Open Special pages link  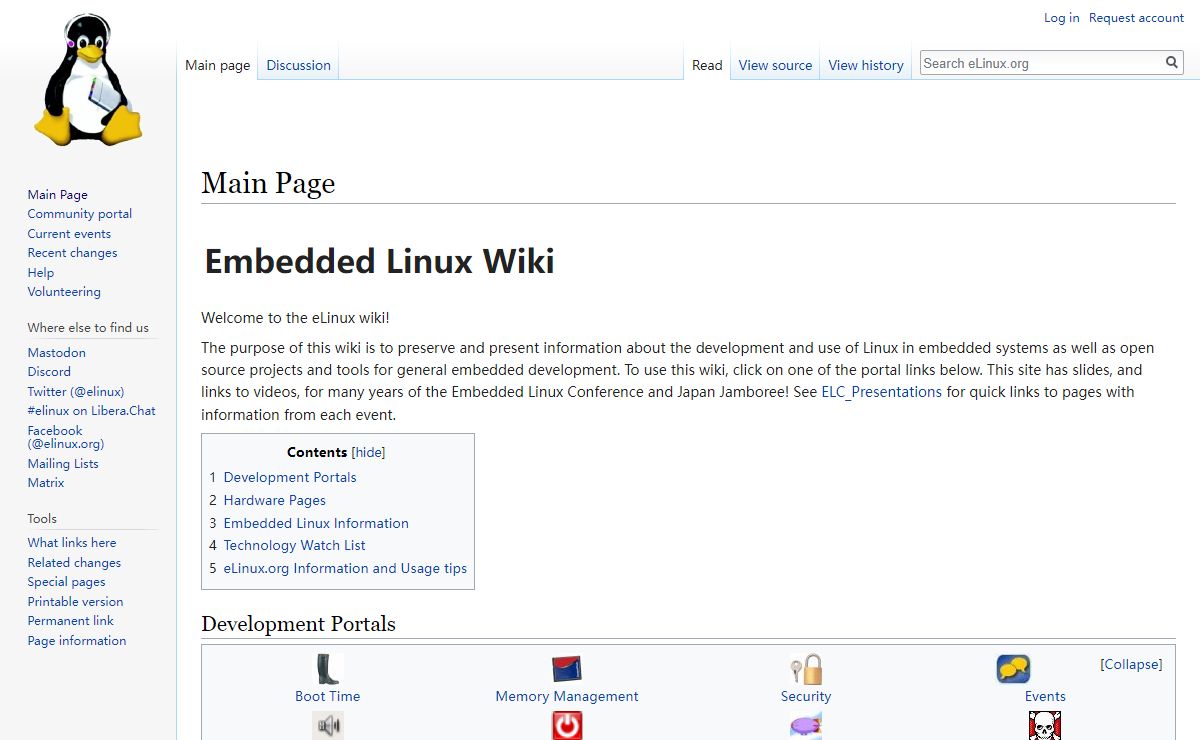point(66,582)
